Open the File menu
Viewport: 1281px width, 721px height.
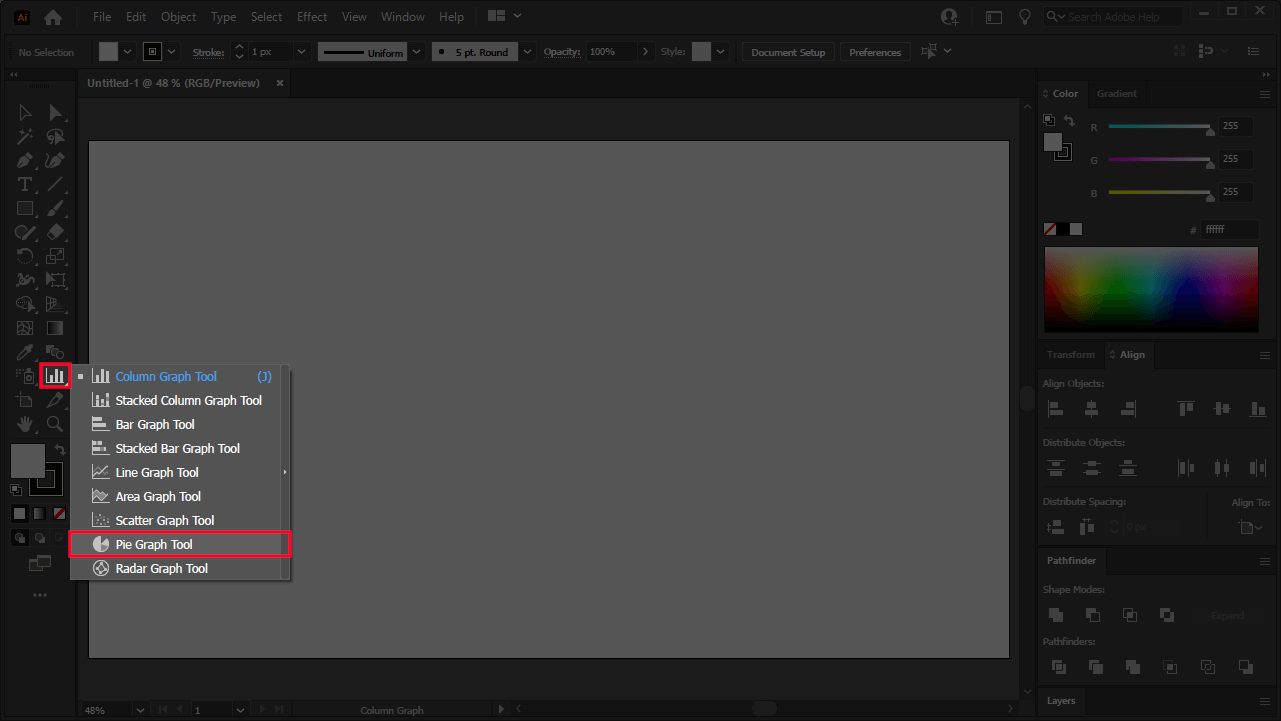pos(102,17)
